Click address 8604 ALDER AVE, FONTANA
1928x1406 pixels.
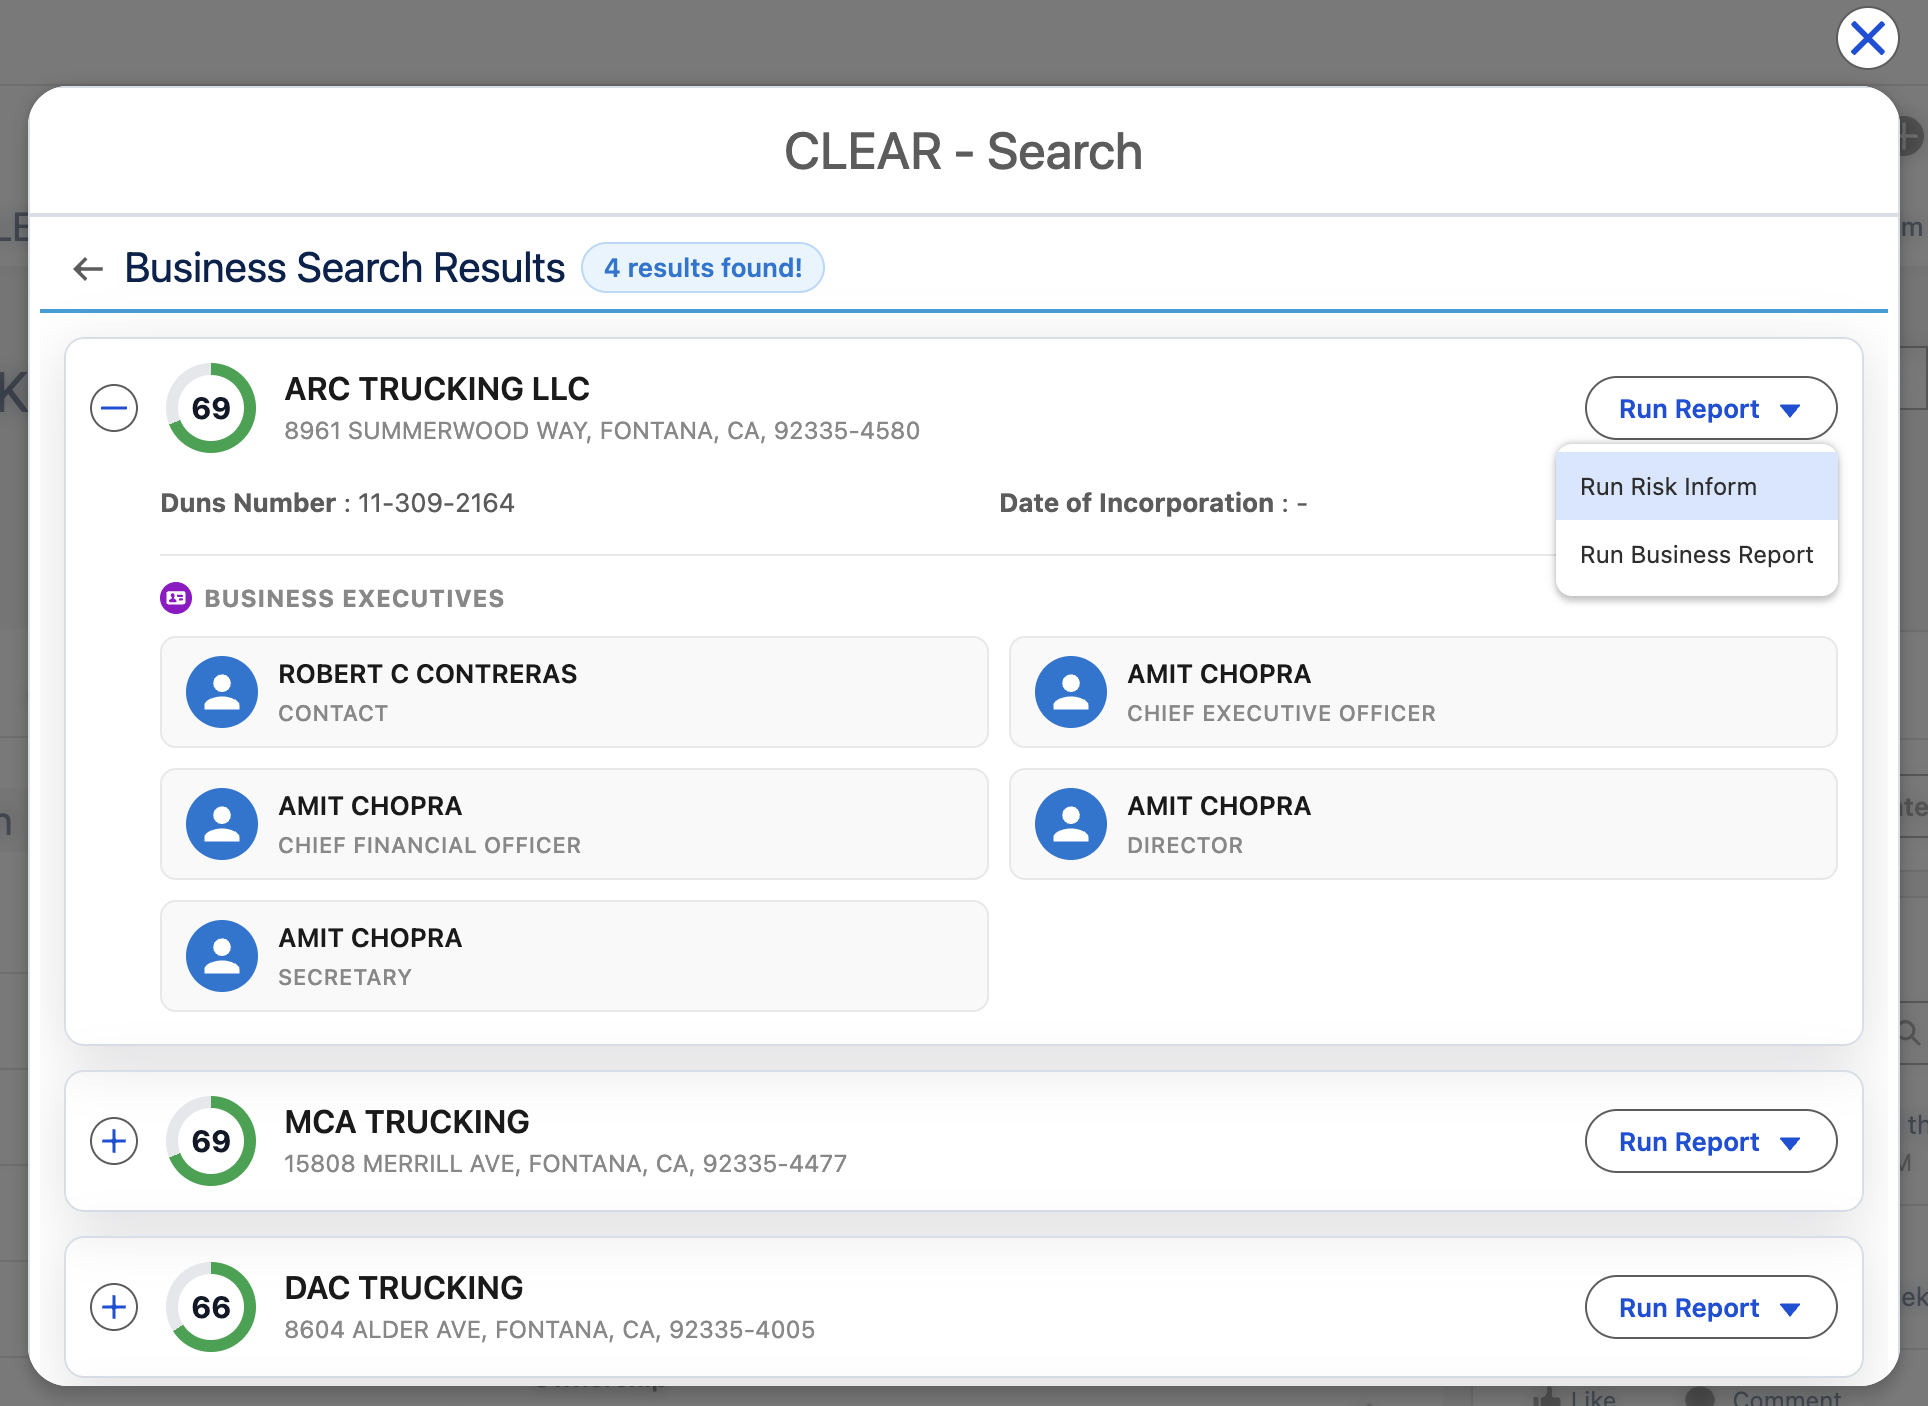(x=550, y=1330)
